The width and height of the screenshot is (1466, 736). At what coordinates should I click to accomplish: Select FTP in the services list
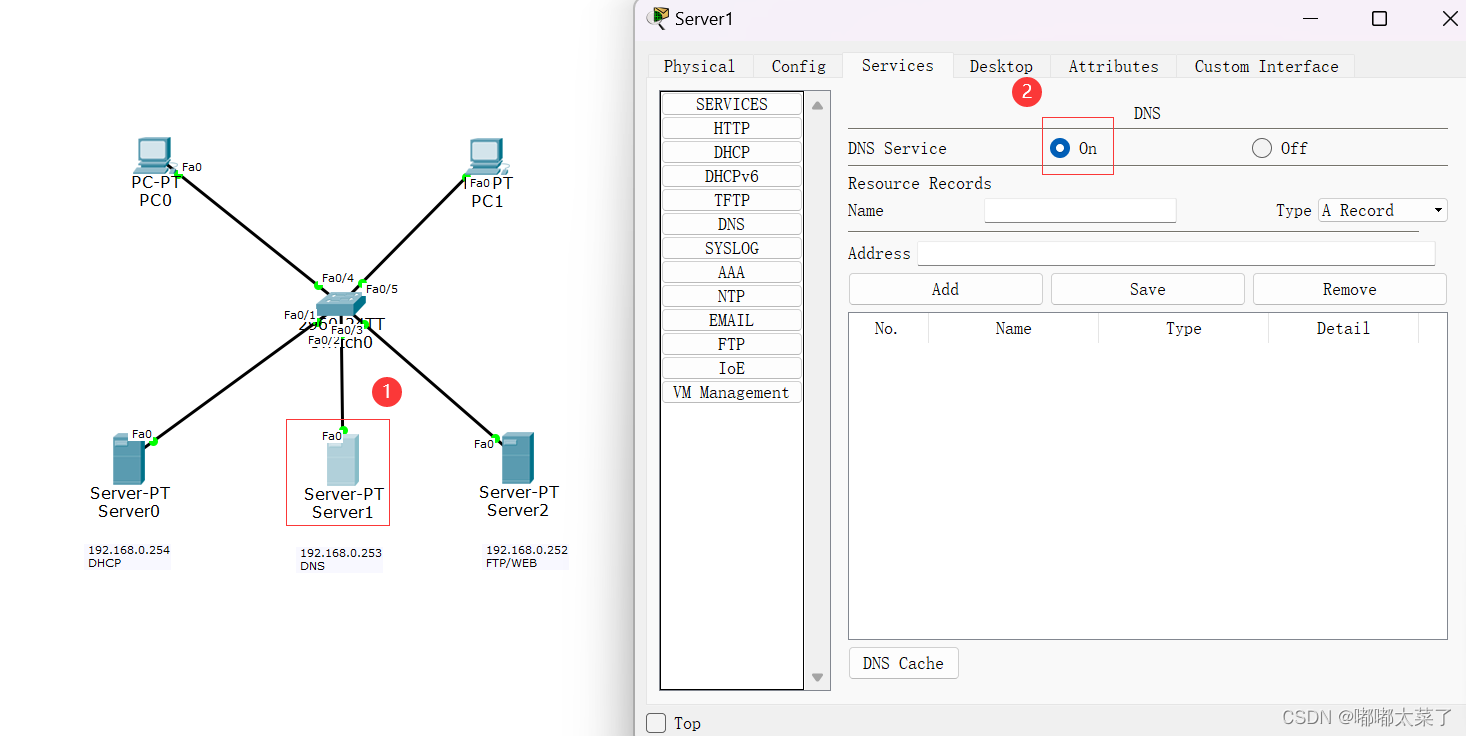pyautogui.click(x=731, y=344)
